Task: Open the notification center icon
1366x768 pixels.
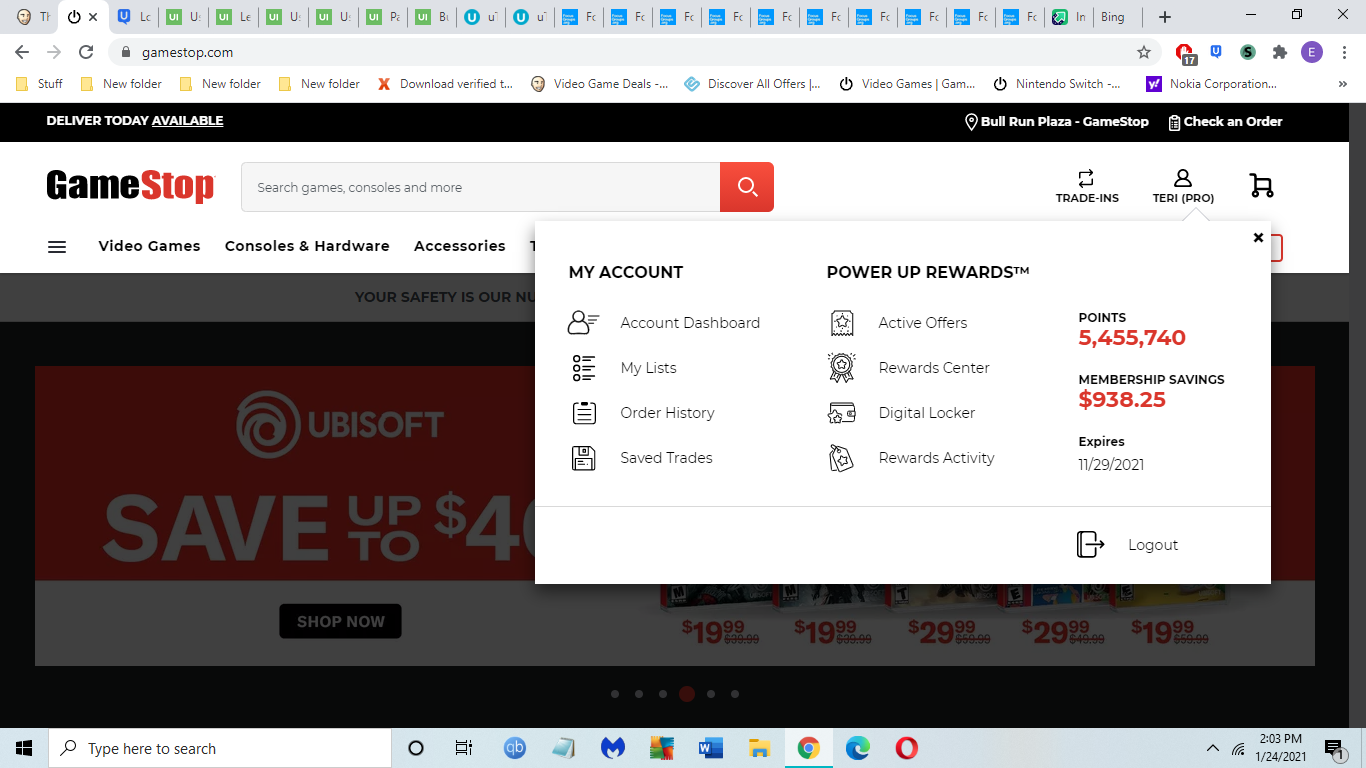Action: point(1334,748)
